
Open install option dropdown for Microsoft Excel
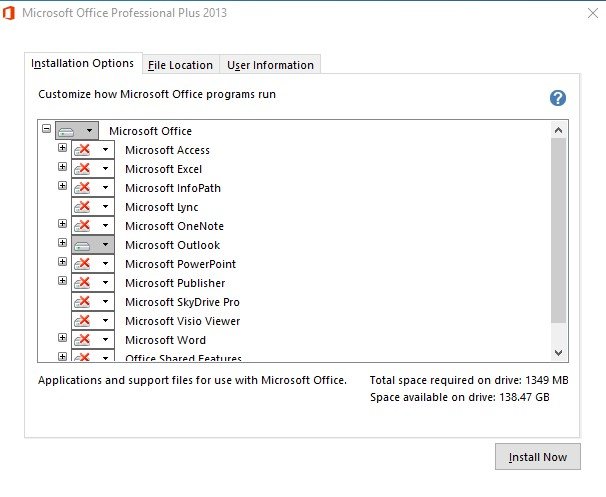[x=105, y=169]
